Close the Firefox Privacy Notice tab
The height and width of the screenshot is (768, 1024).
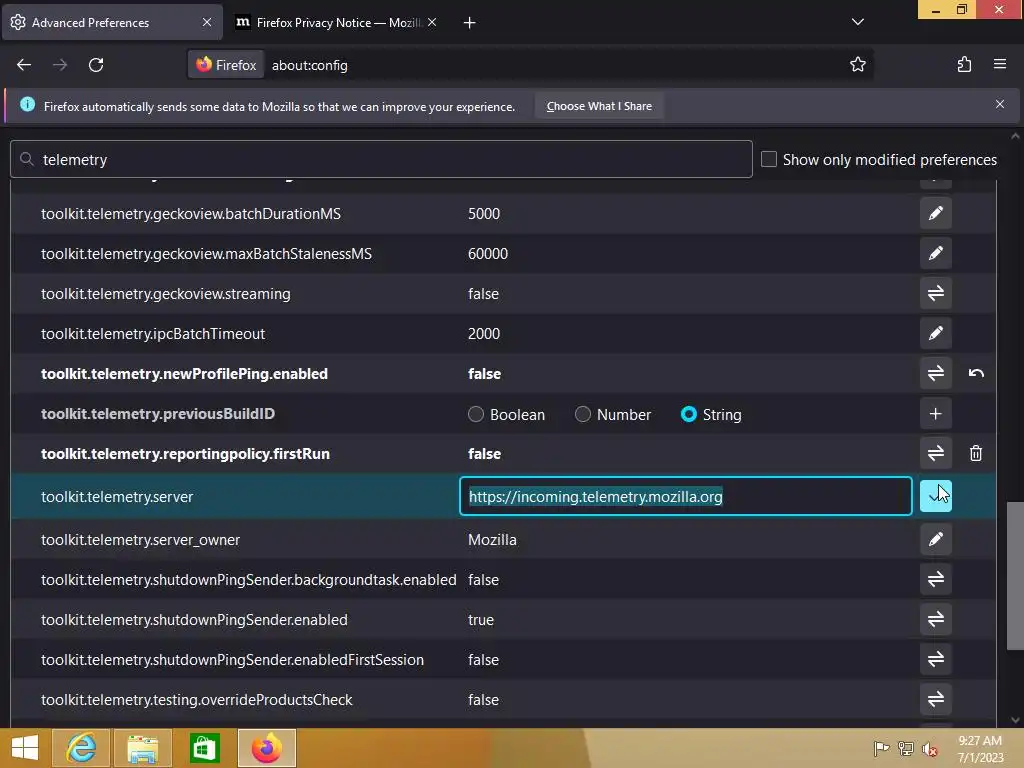pos(432,22)
